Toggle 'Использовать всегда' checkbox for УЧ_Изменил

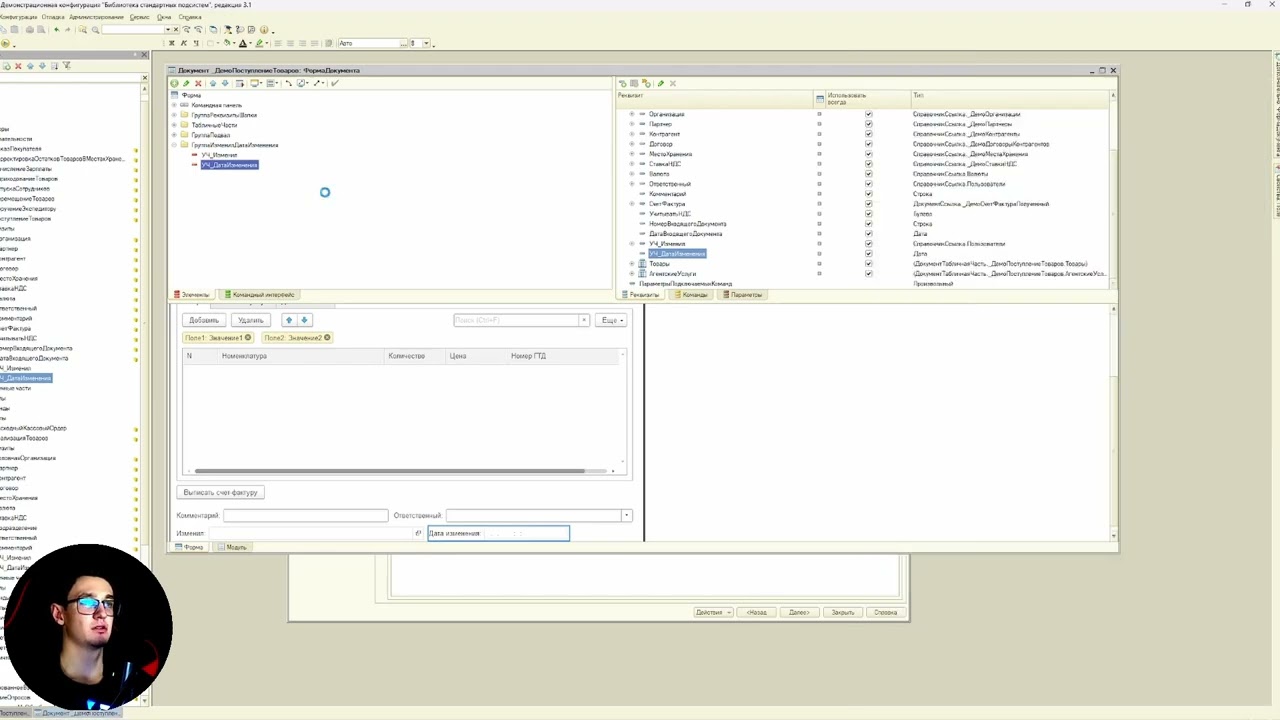tap(868, 244)
